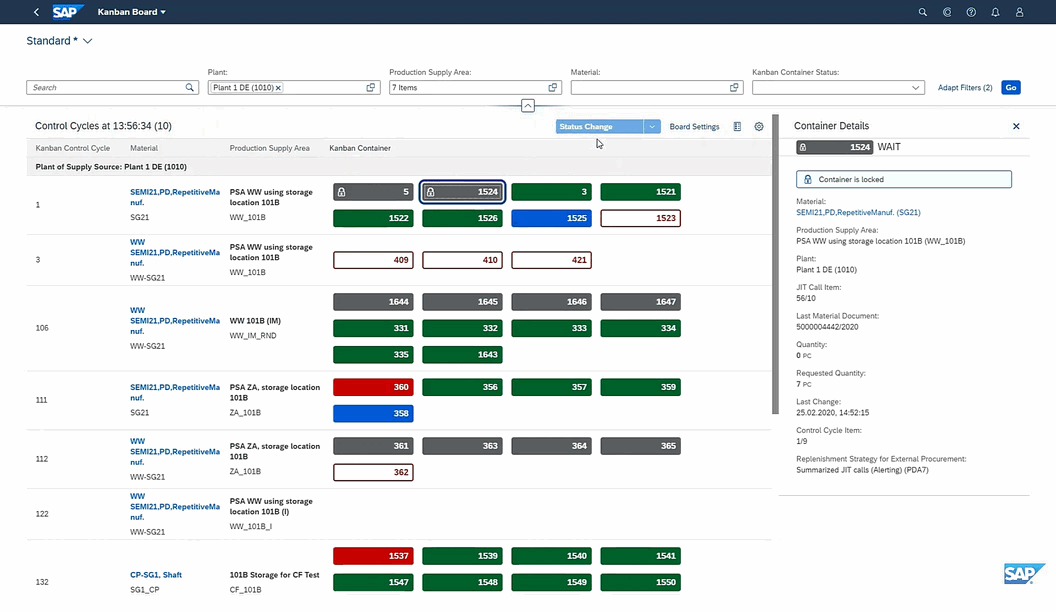Open the help question mark icon
Image resolution: width=1056 pixels, height=612 pixels.
point(971,12)
